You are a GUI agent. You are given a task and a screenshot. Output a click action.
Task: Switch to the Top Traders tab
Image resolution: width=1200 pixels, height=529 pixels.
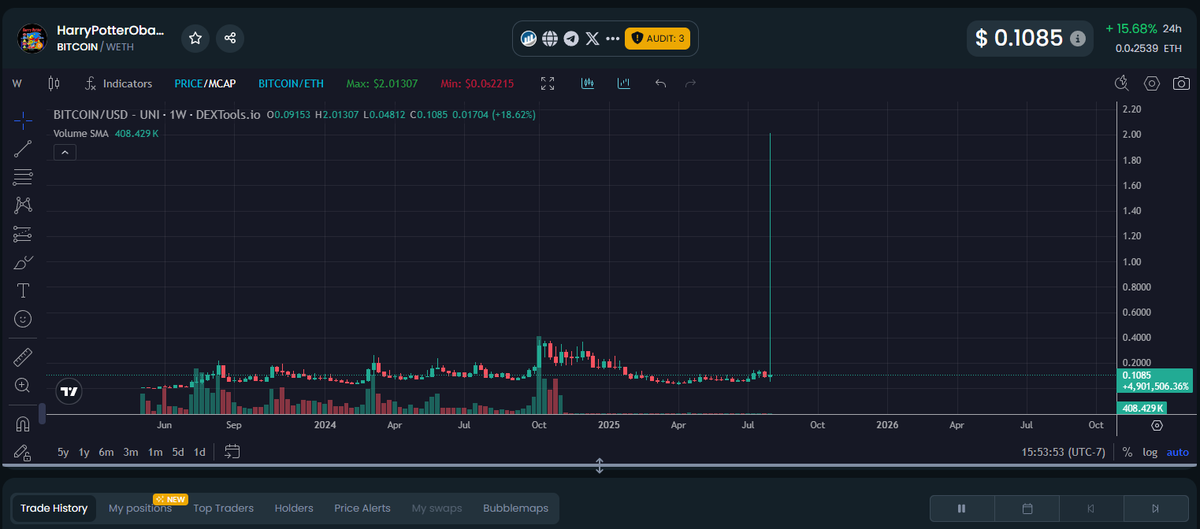click(224, 508)
